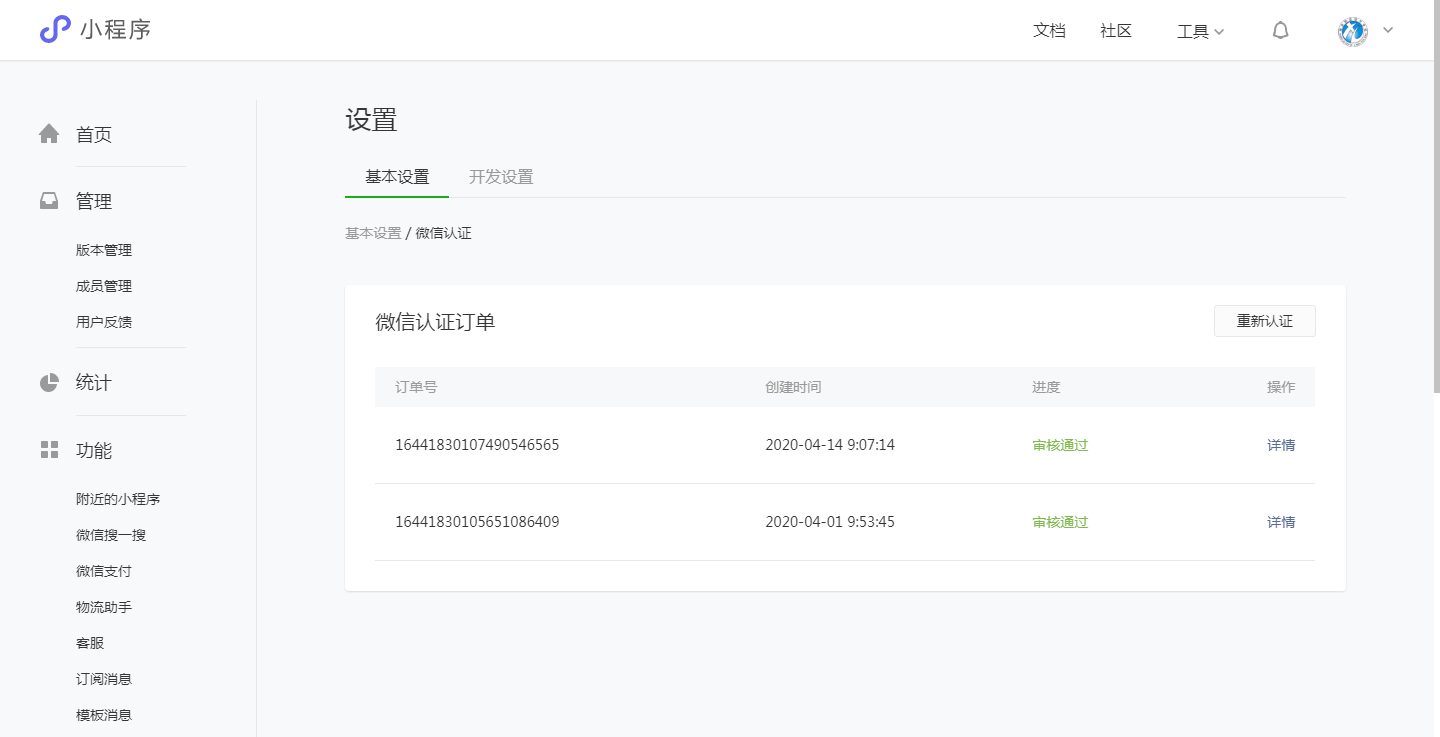Click creation time 2020-04-14 9:07:14
Viewport: 1440px width, 737px height.
(x=830, y=445)
